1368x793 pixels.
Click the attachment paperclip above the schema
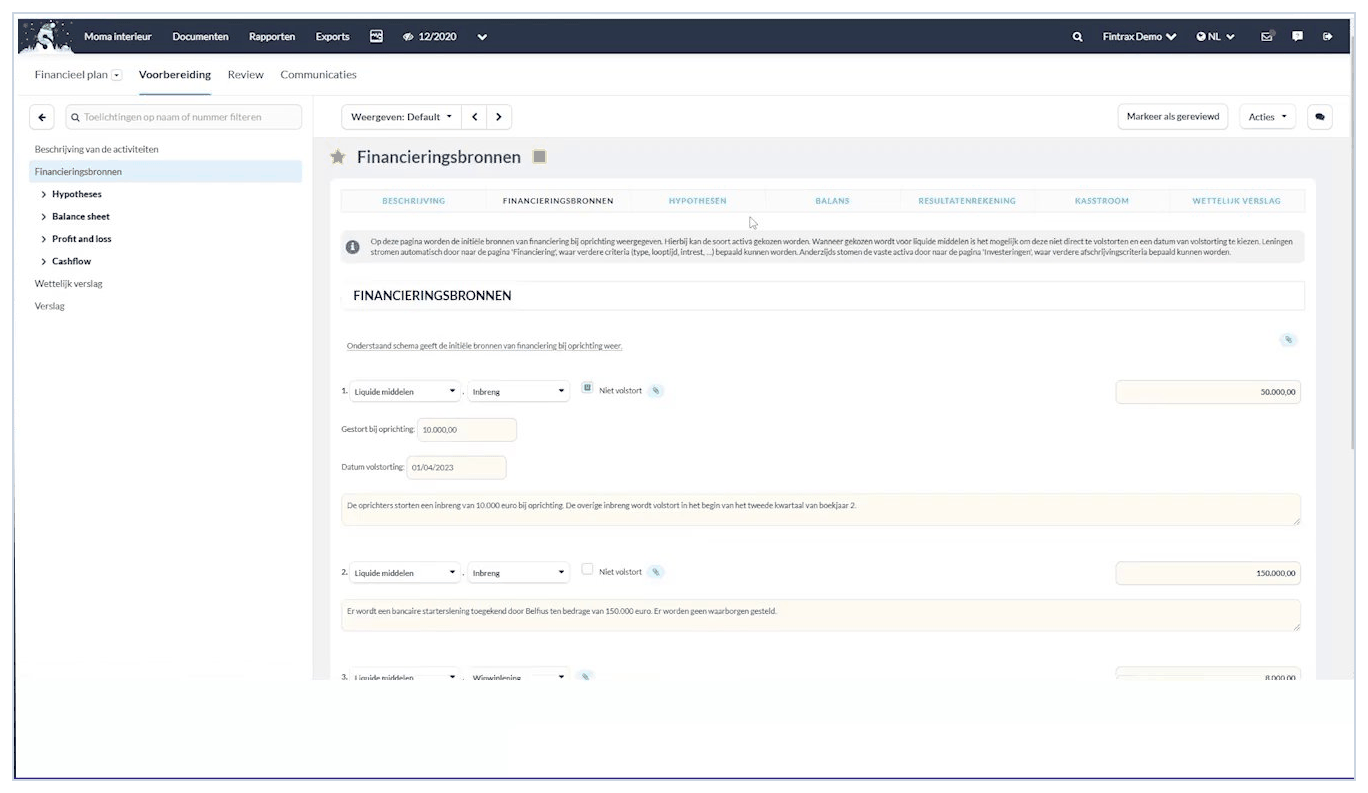click(x=1289, y=340)
